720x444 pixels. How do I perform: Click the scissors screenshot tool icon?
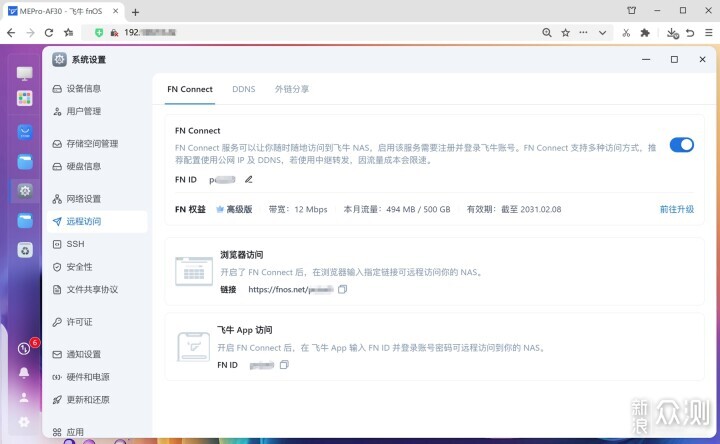tap(626, 33)
